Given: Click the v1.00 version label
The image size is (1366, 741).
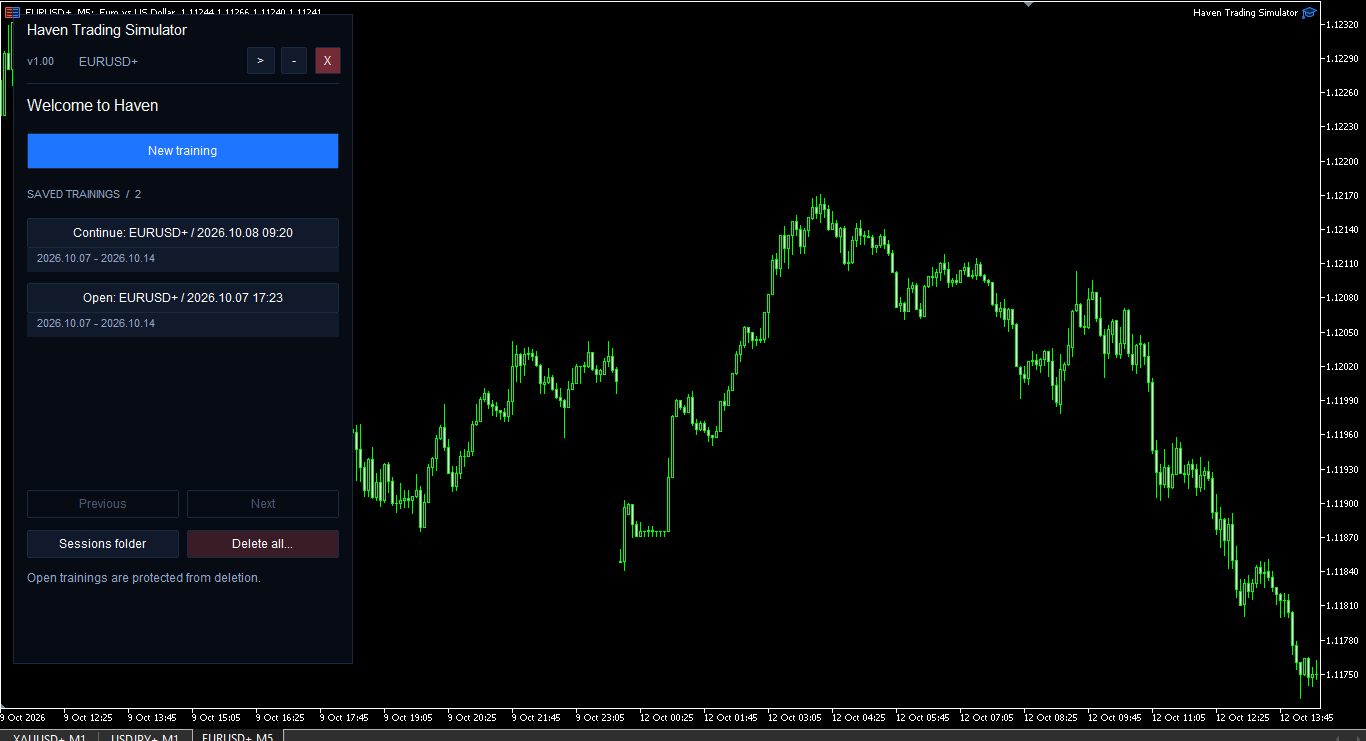Looking at the screenshot, I should (41, 62).
